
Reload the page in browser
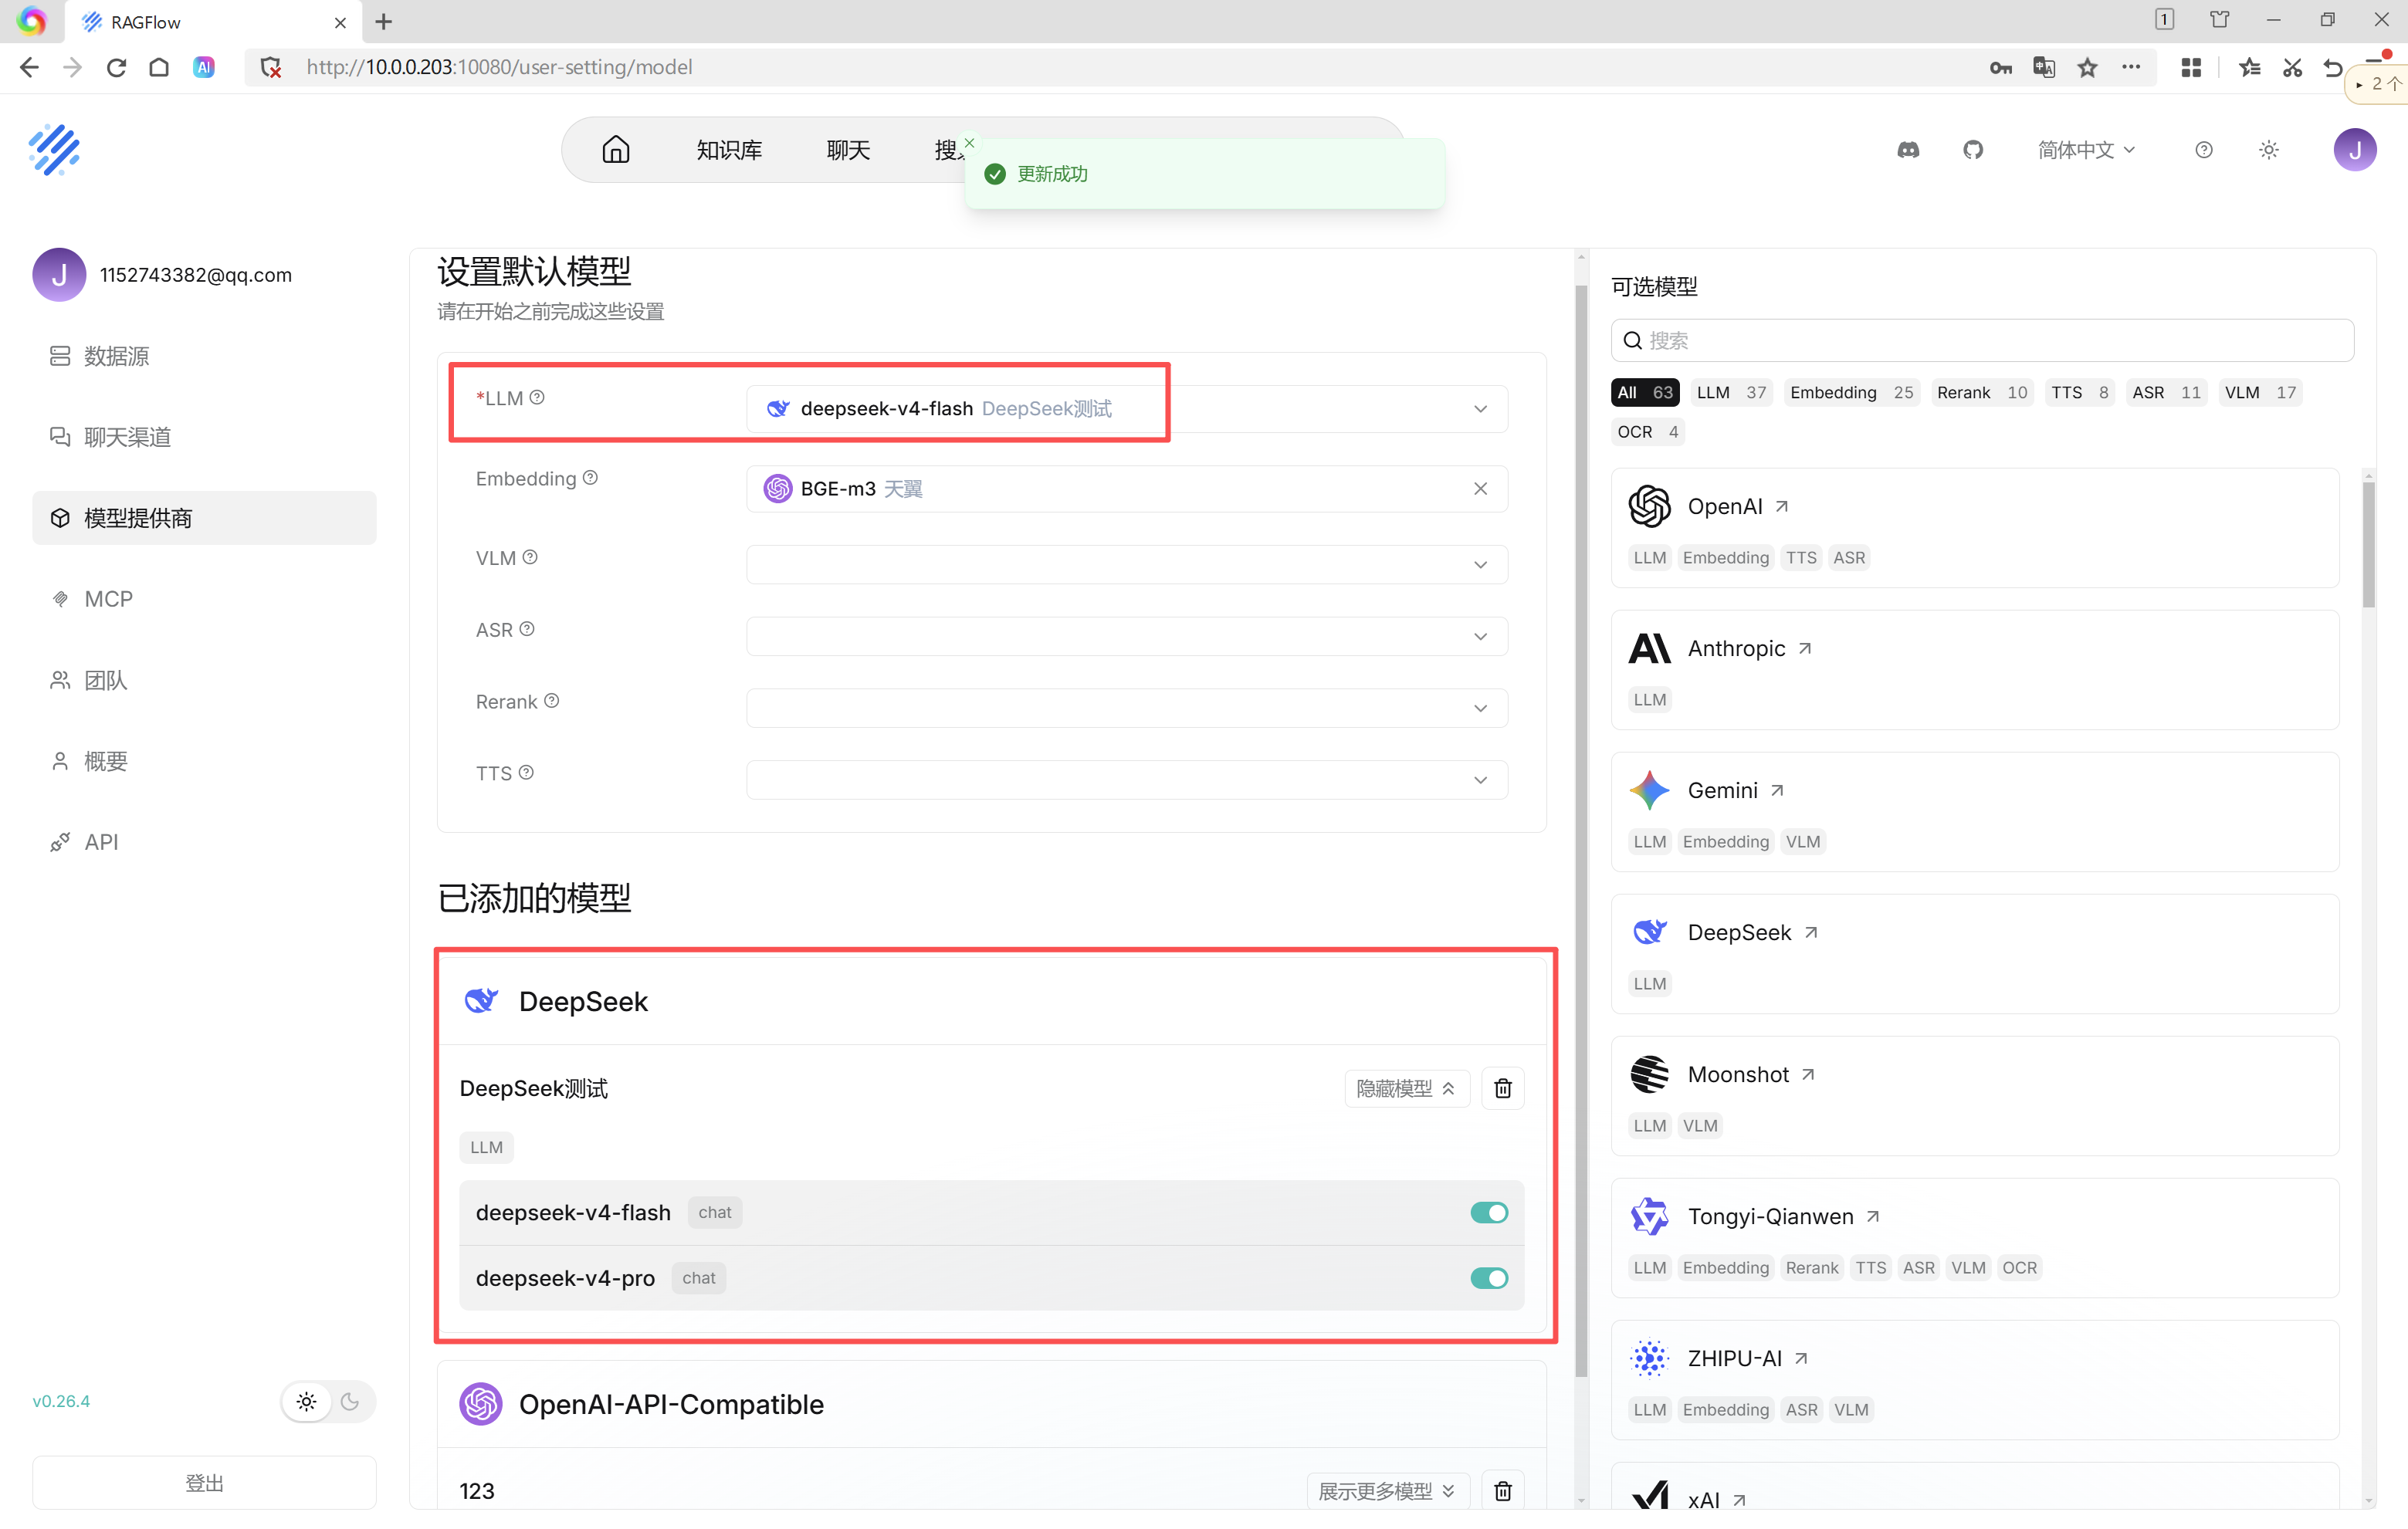pyautogui.click(x=116, y=67)
